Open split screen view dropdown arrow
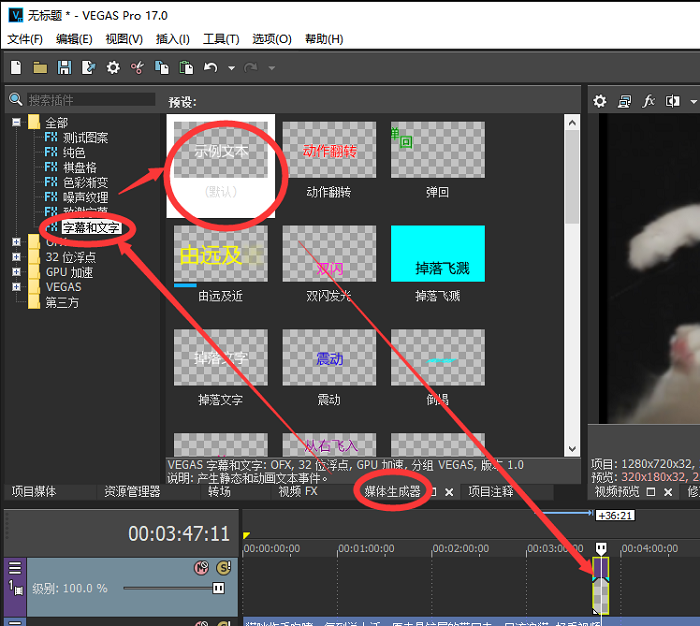Screen dimensions: 700x626 pos(693,102)
